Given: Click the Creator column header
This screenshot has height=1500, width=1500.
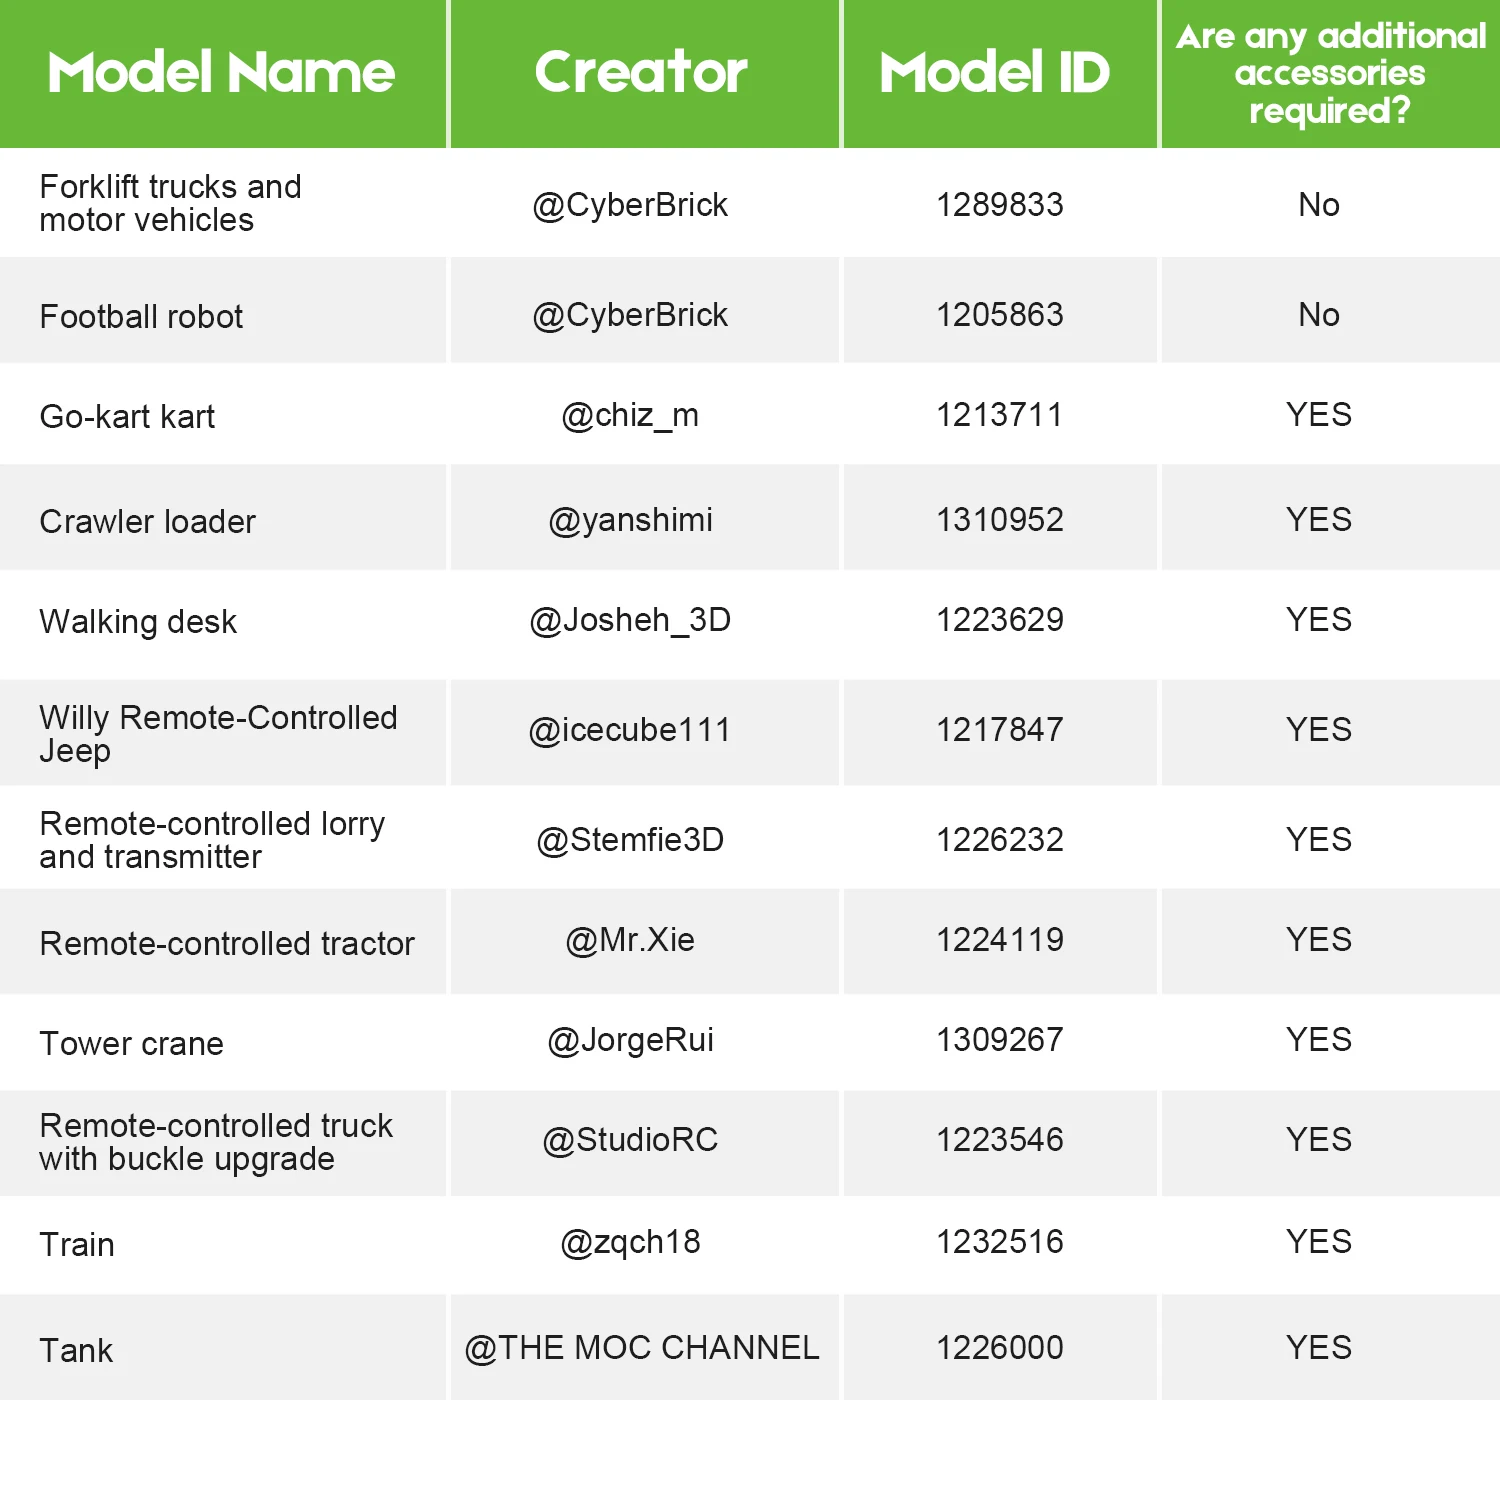Looking at the screenshot, I should [x=641, y=73].
